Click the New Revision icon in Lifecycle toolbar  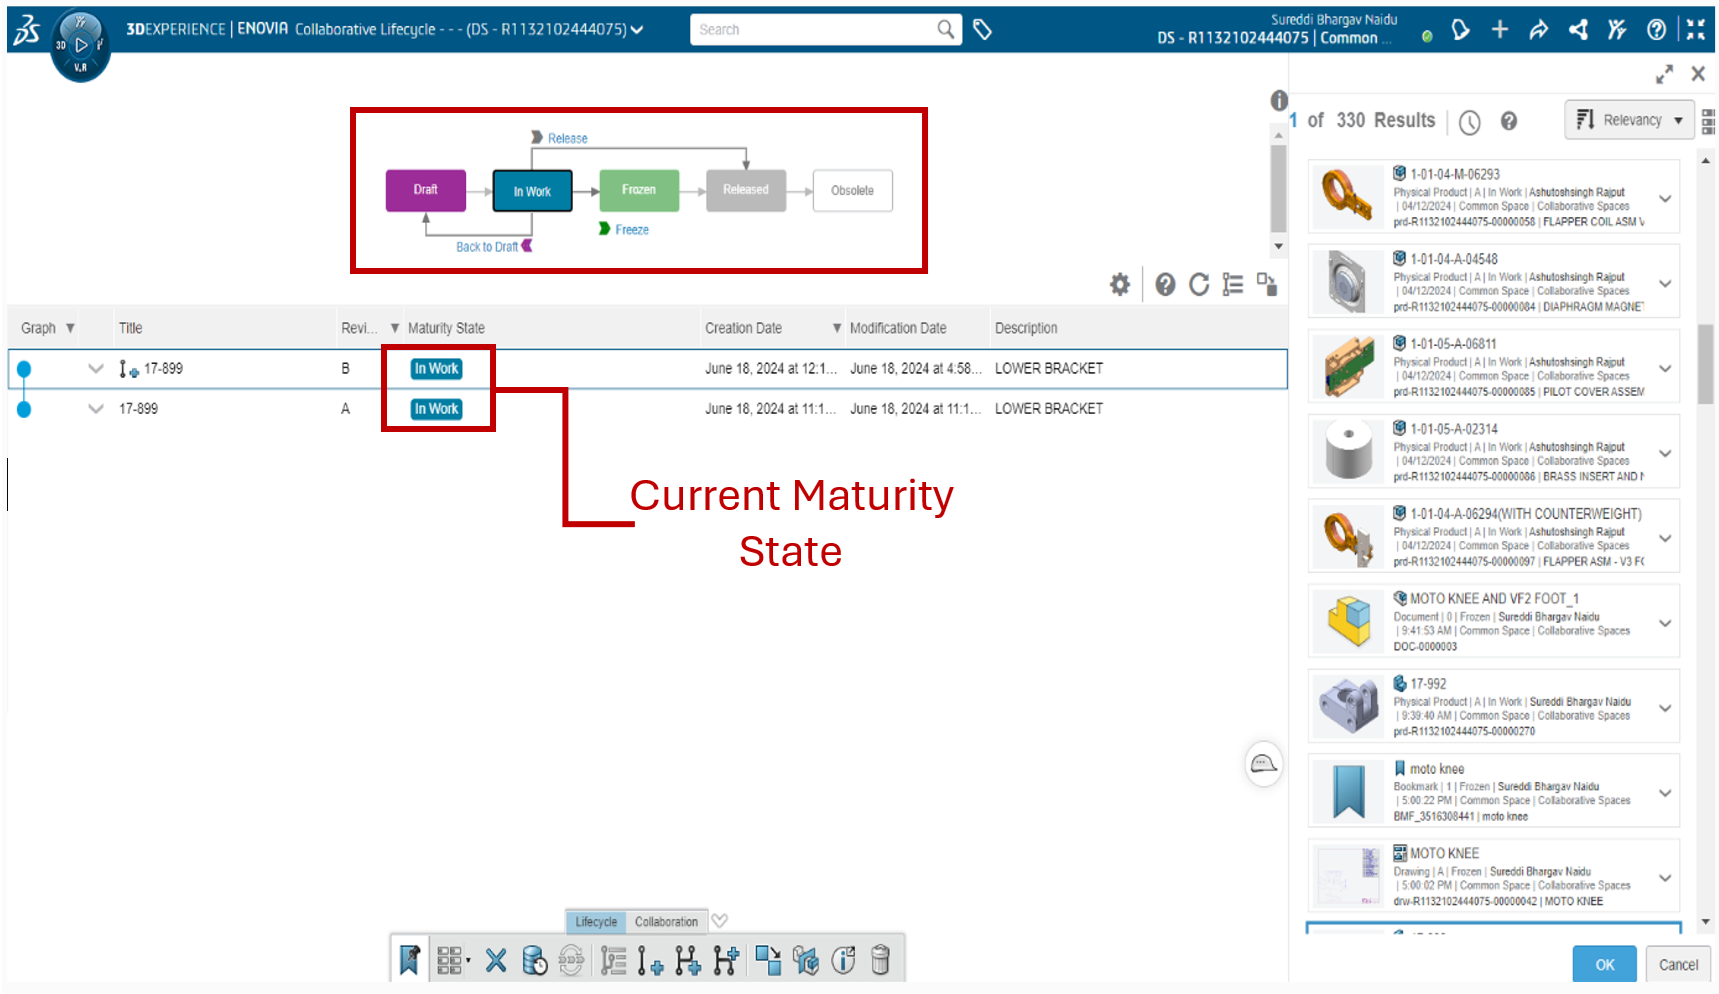[x=649, y=961]
